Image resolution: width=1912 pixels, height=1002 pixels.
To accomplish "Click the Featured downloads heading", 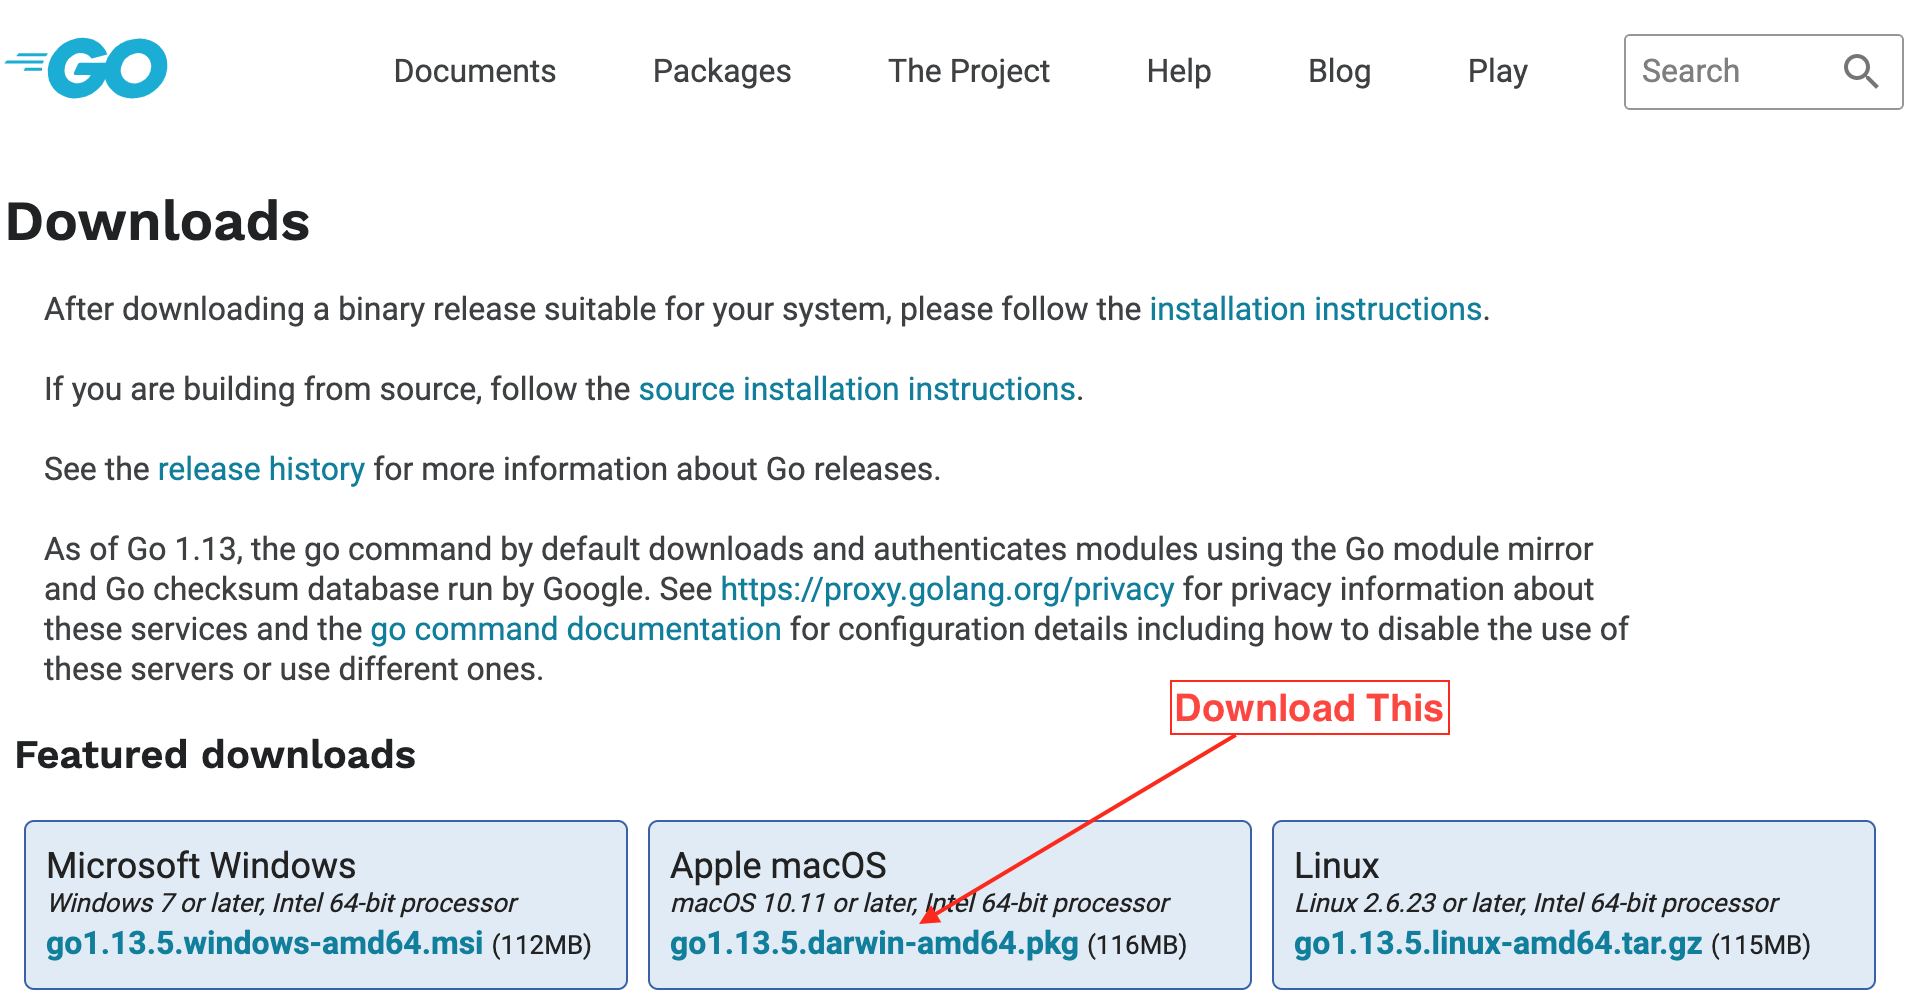I will [x=215, y=755].
